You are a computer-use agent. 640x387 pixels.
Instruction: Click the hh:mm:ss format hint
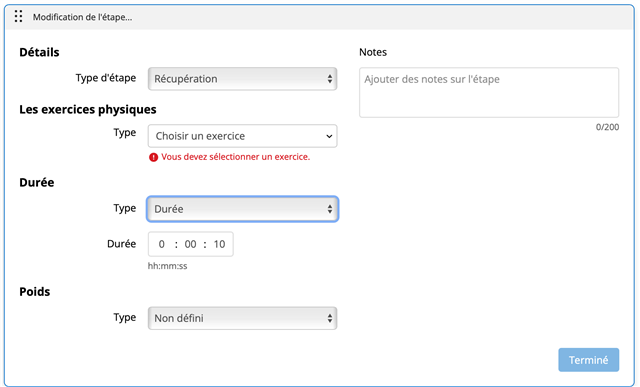coord(167,266)
